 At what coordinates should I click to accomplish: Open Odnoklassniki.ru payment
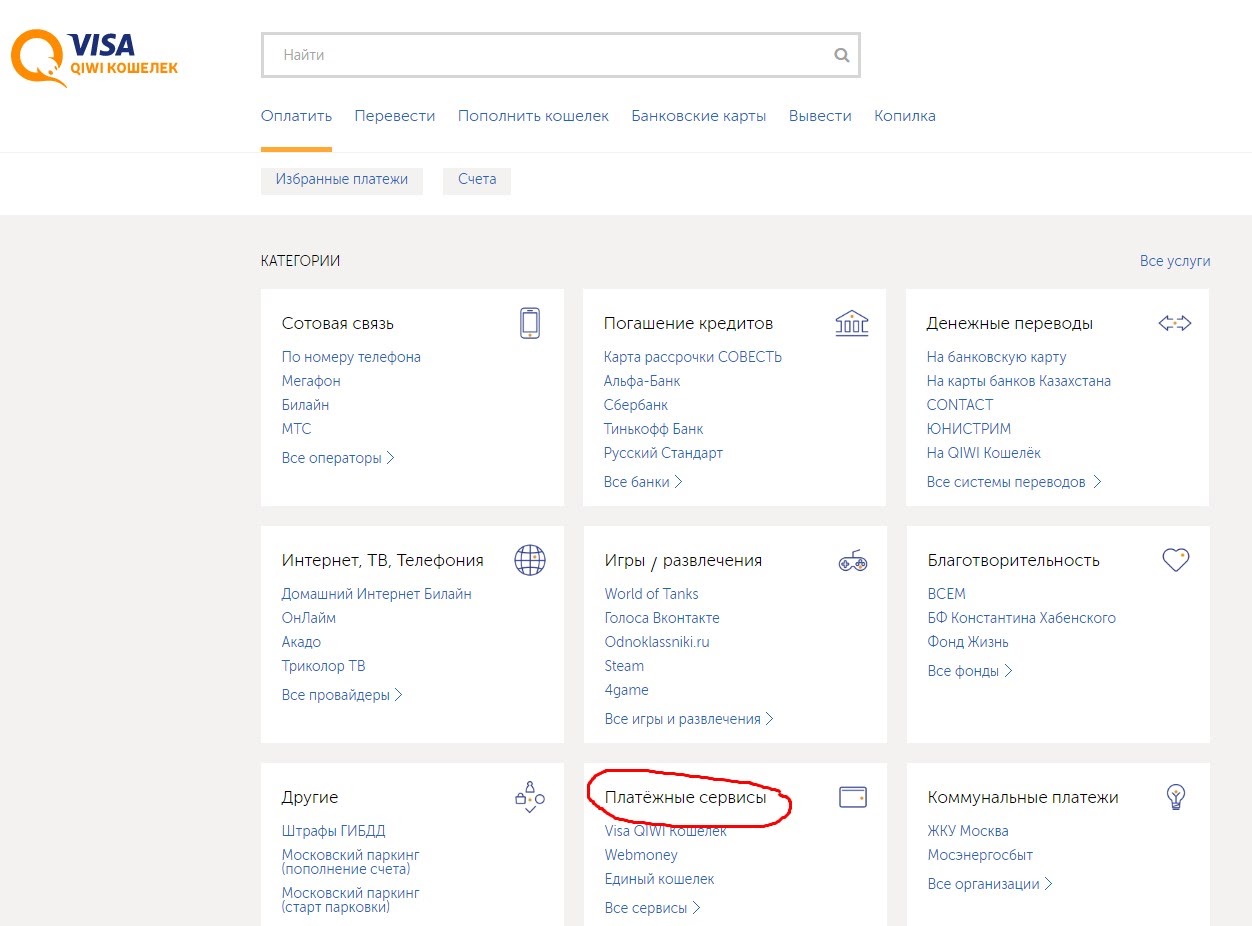pos(657,642)
